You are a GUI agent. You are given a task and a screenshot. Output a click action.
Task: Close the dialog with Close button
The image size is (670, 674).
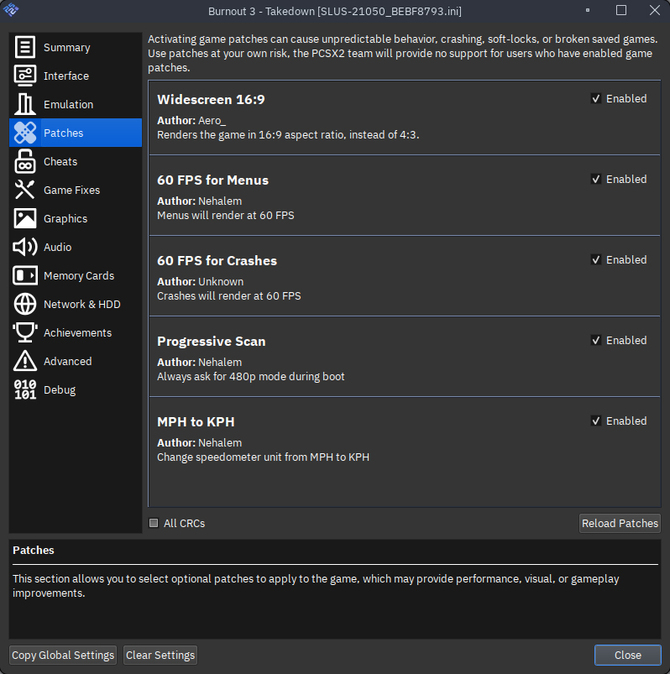[627, 655]
